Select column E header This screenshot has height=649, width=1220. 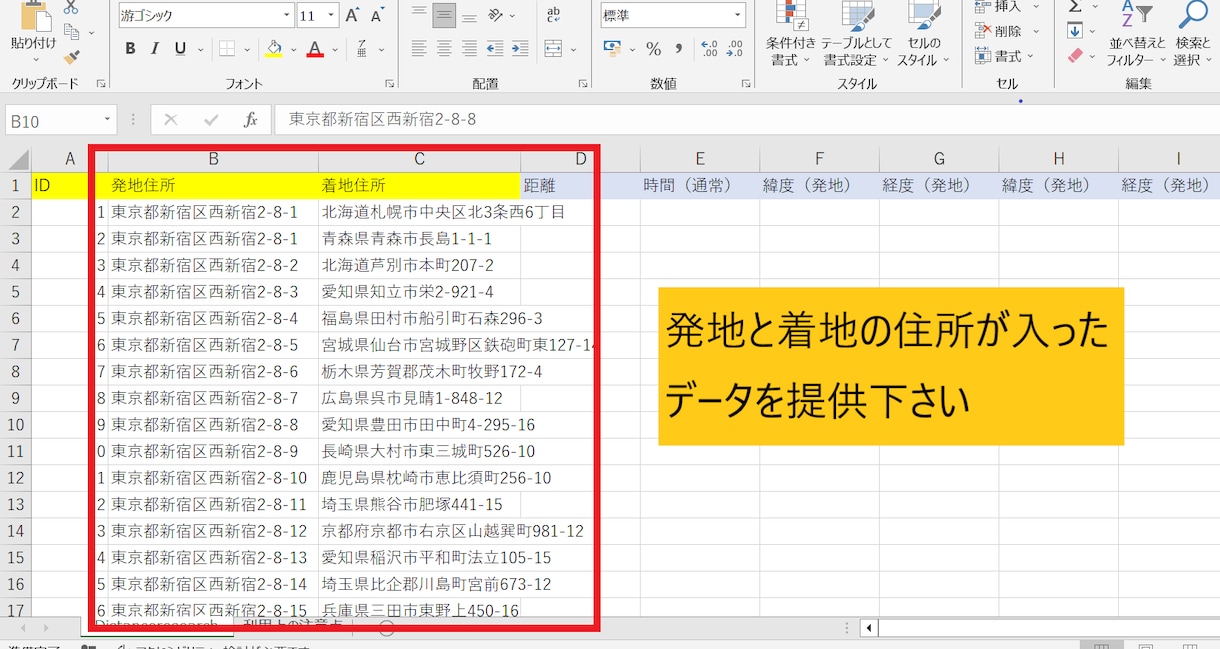click(x=700, y=158)
